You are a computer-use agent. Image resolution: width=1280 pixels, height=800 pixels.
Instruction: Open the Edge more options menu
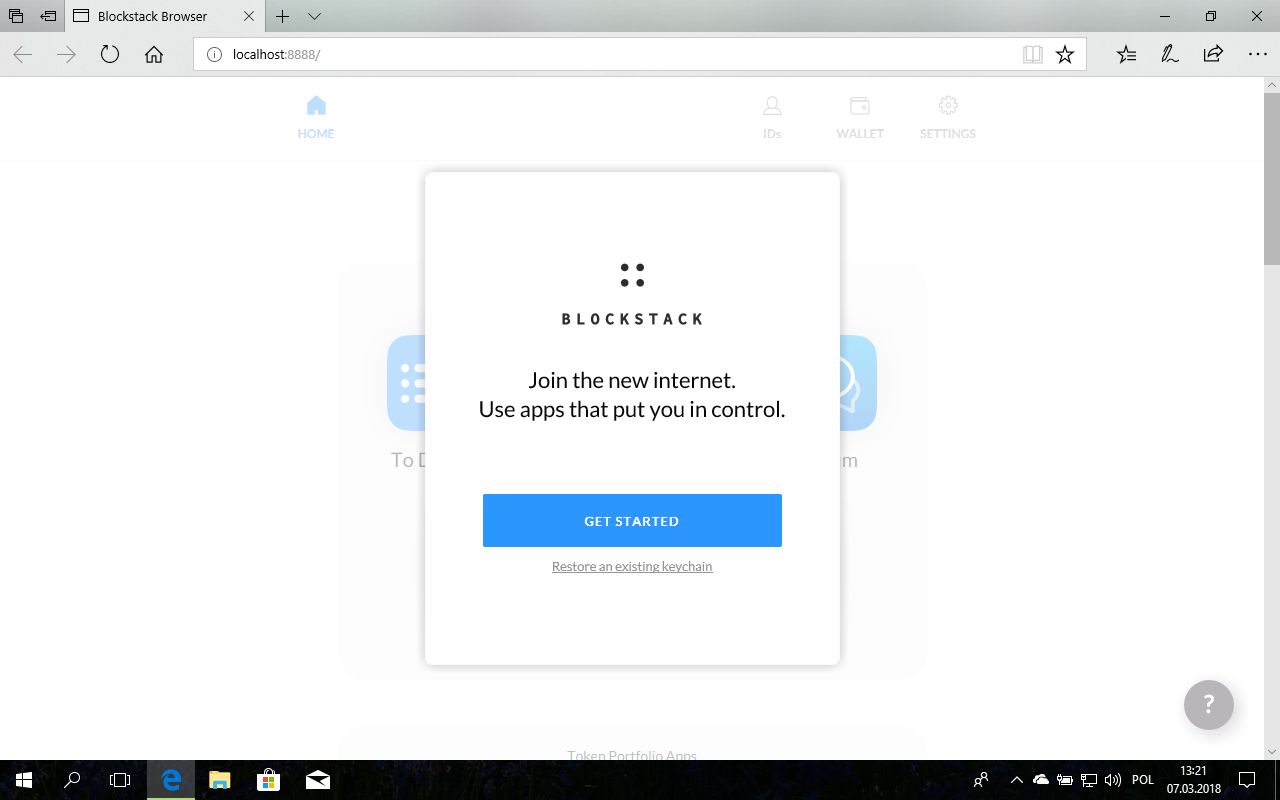pos(1257,55)
